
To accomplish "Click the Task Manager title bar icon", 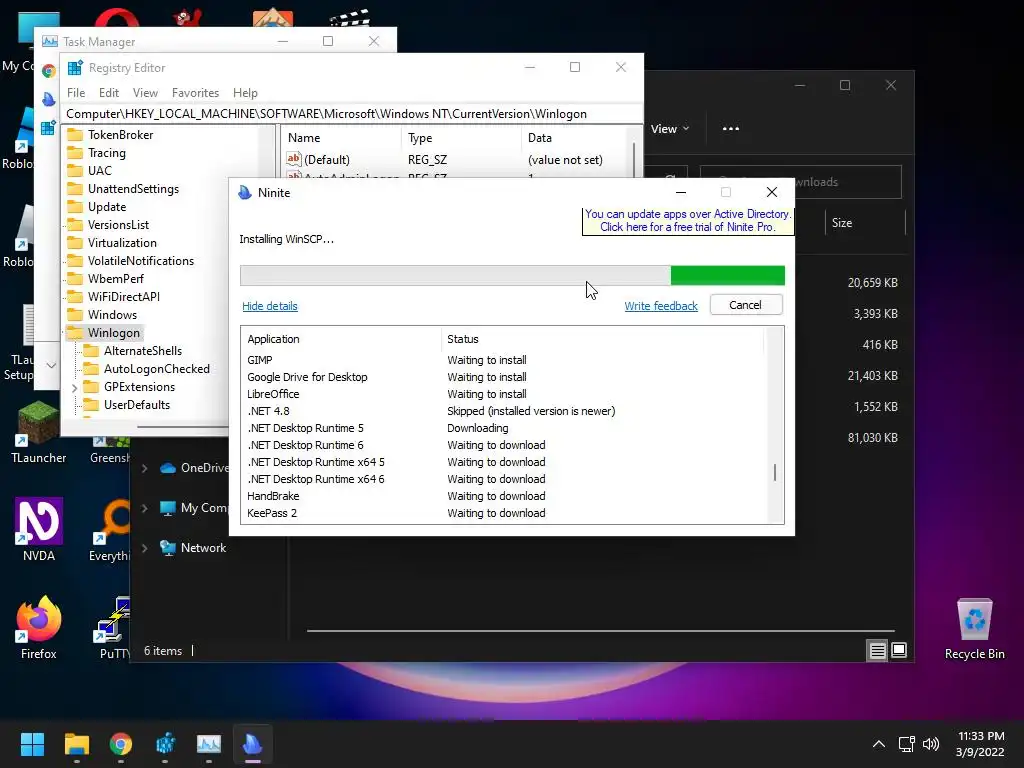I will pyautogui.click(x=50, y=41).
